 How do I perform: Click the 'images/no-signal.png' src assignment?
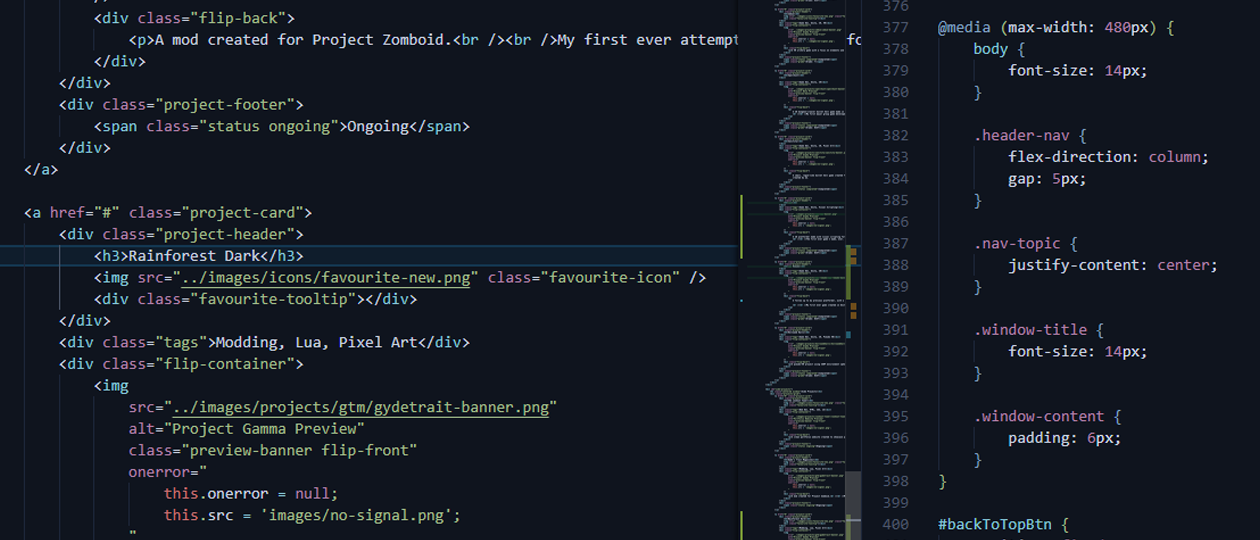click(x=312, y=515)
